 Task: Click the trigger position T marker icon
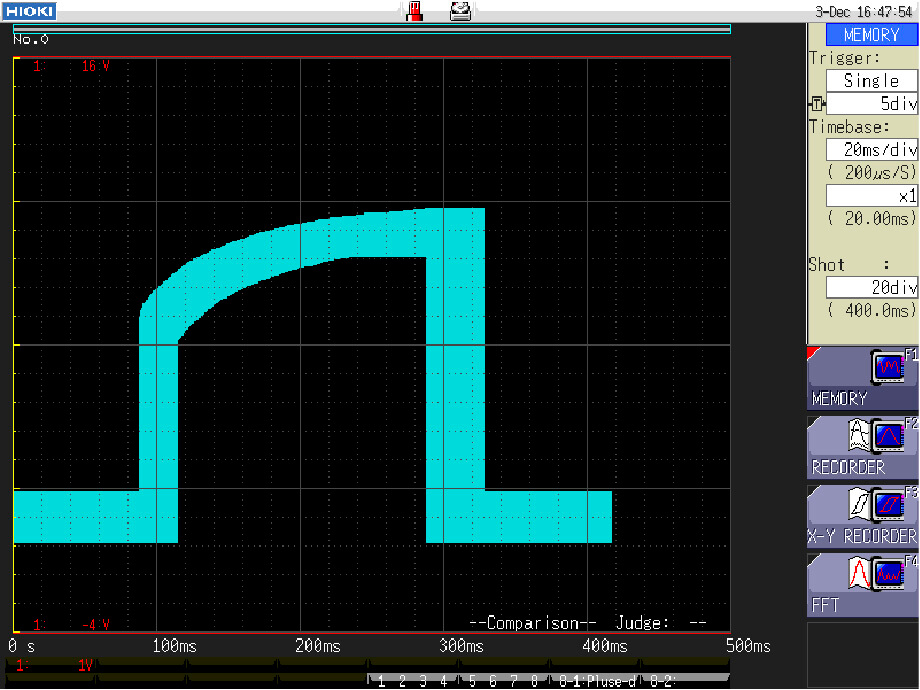(817, 104)
